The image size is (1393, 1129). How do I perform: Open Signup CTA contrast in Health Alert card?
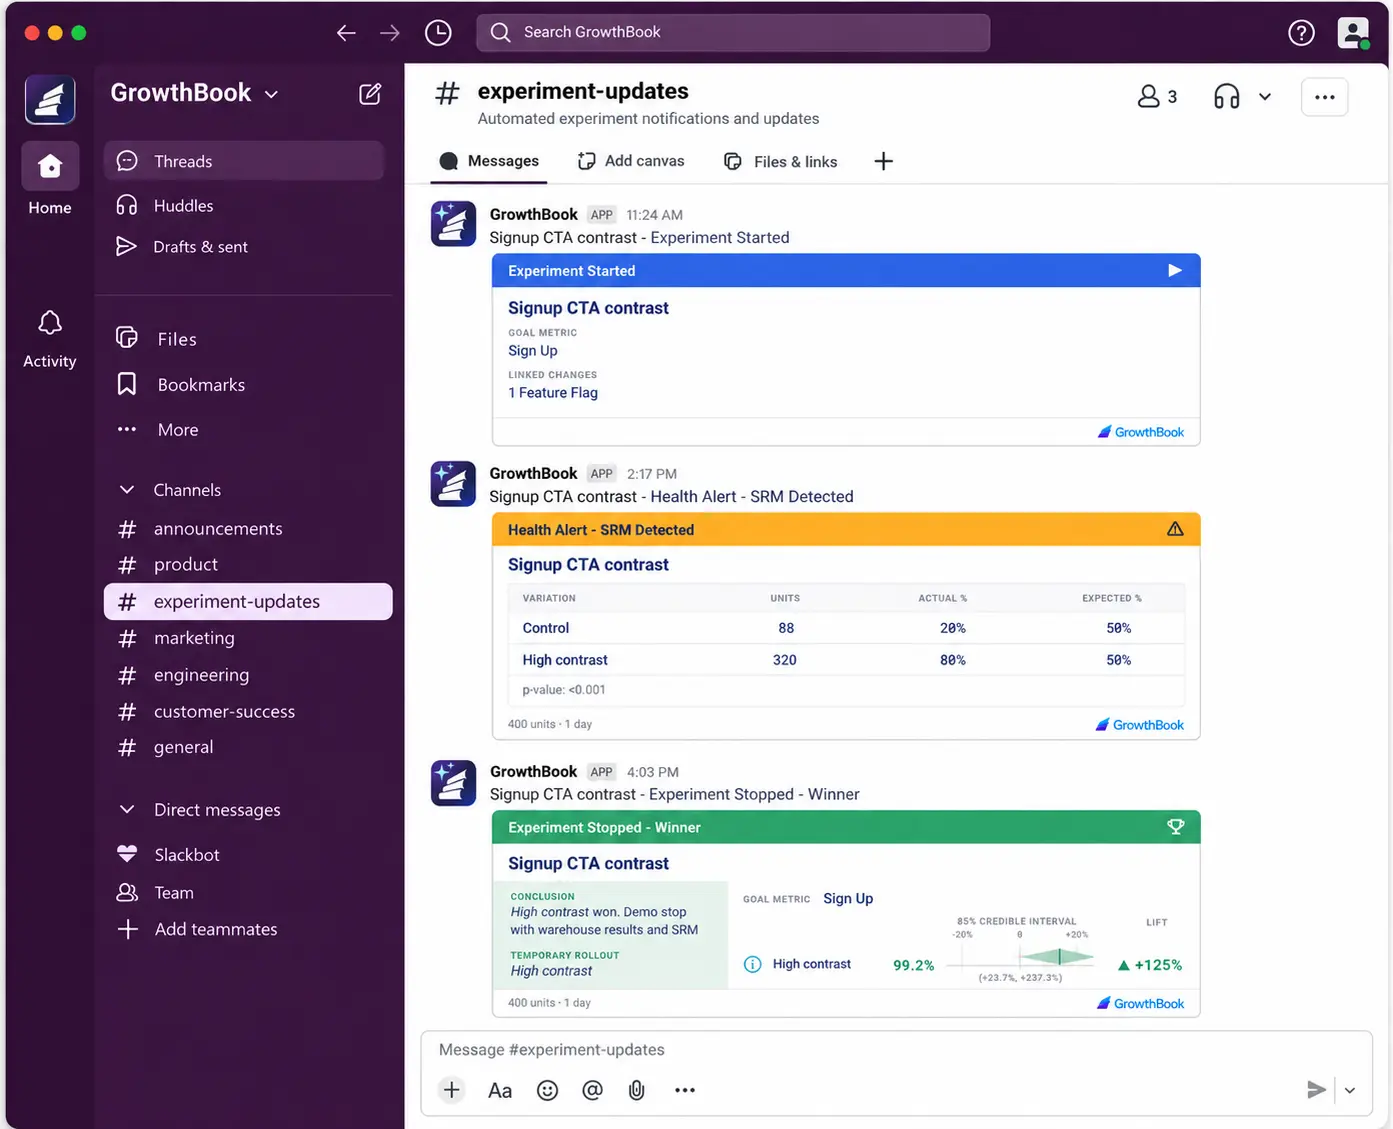588,565
